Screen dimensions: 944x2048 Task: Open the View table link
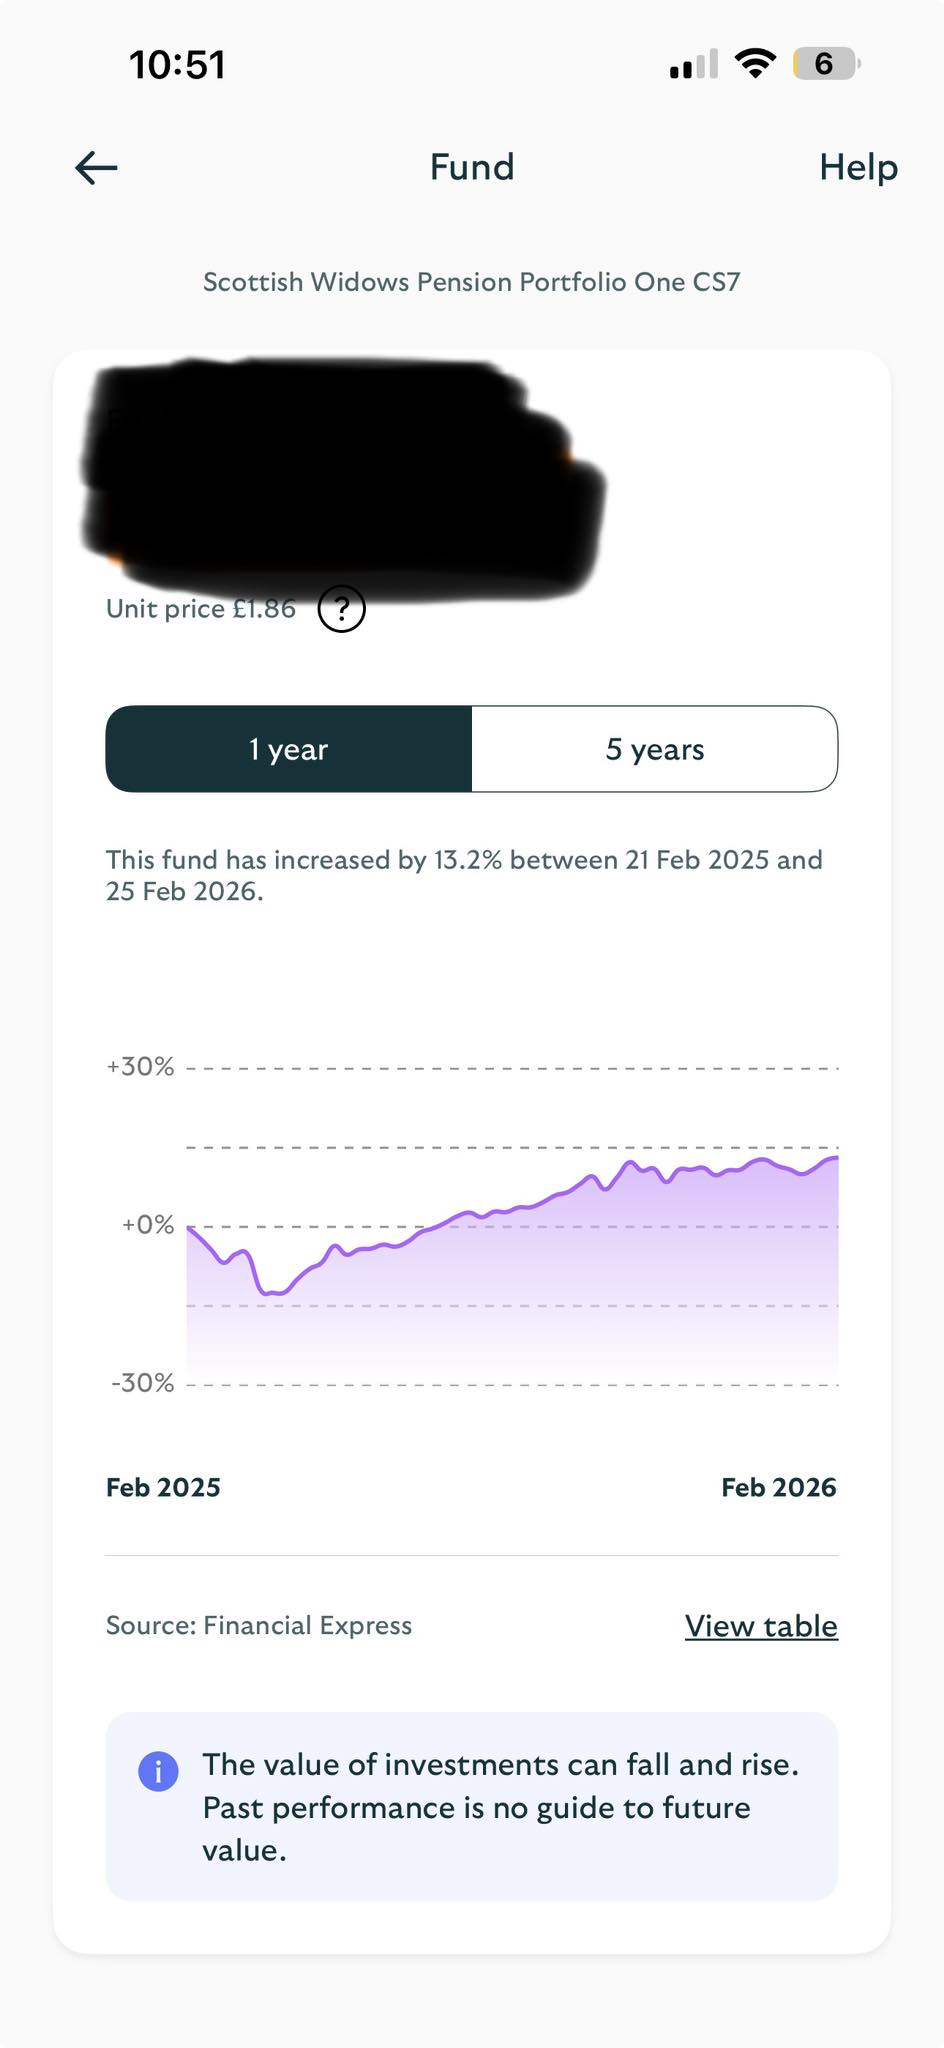[x=761, y=1626]
